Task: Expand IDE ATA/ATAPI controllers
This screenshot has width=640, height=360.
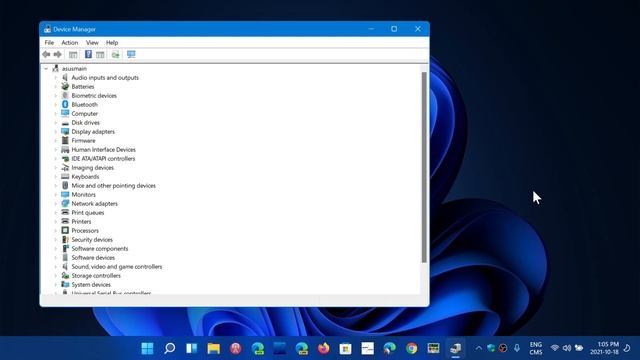Action: [56, 158]
